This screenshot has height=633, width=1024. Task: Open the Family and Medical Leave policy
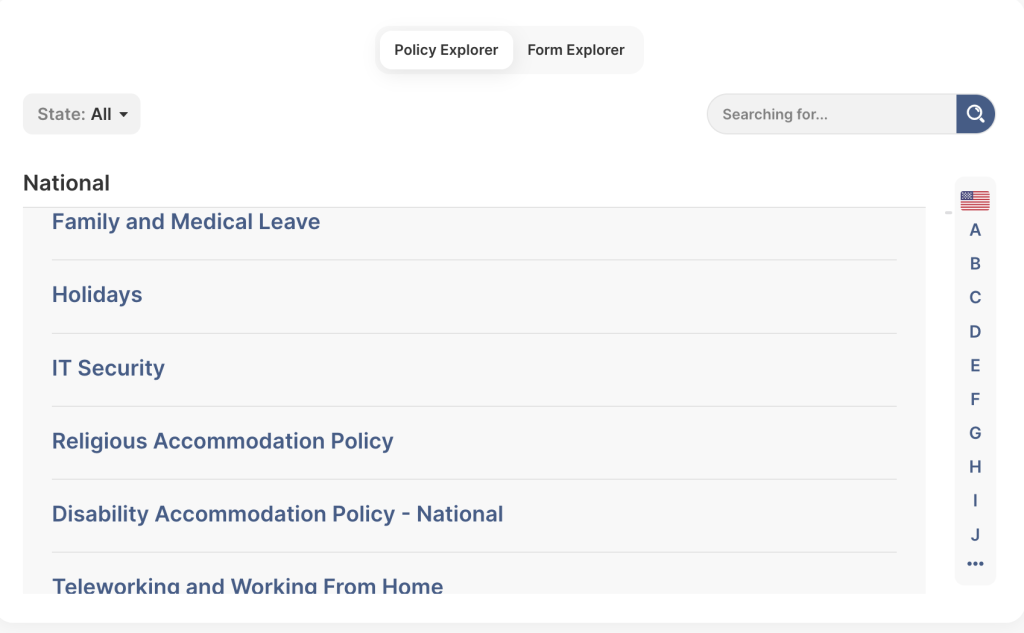[186, 222]
